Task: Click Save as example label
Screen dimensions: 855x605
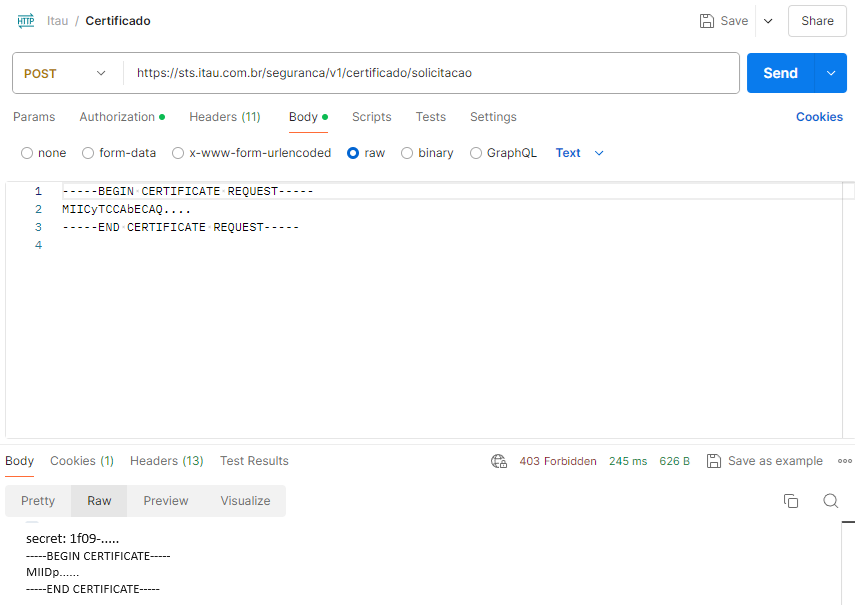Action: [775, 461]
